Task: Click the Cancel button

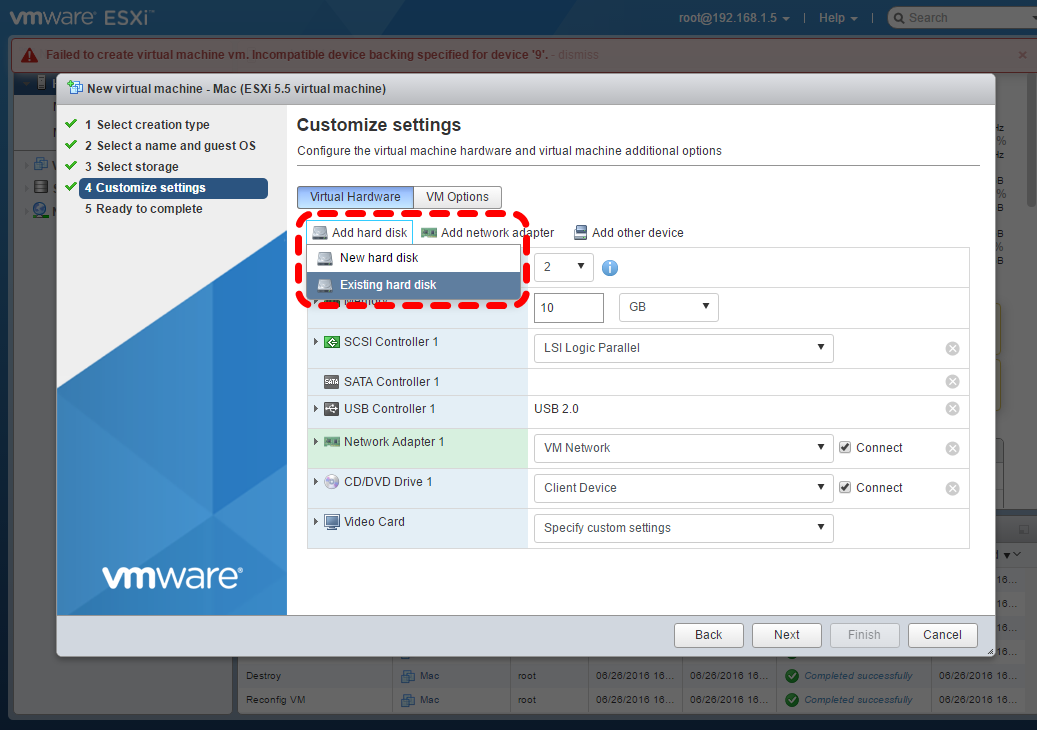Action: click(x=942, y=635)
